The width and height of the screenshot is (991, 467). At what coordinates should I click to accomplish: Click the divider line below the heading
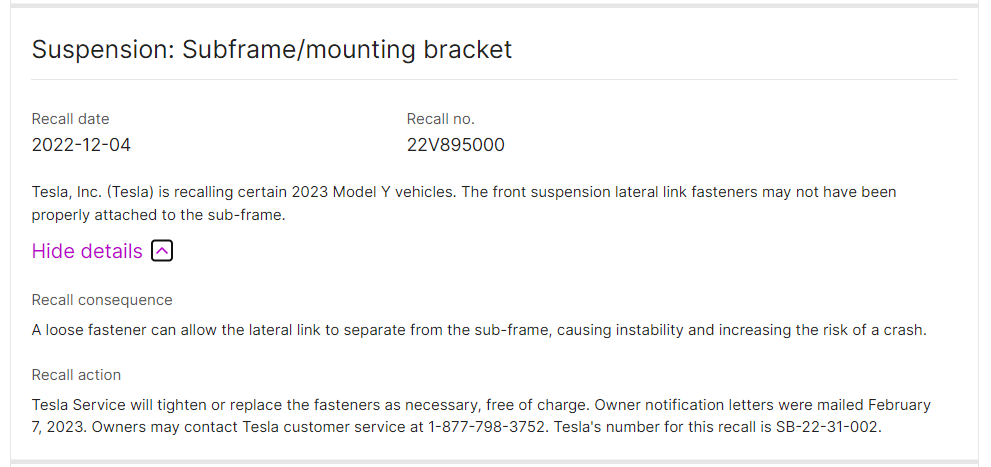click(494, 79)
